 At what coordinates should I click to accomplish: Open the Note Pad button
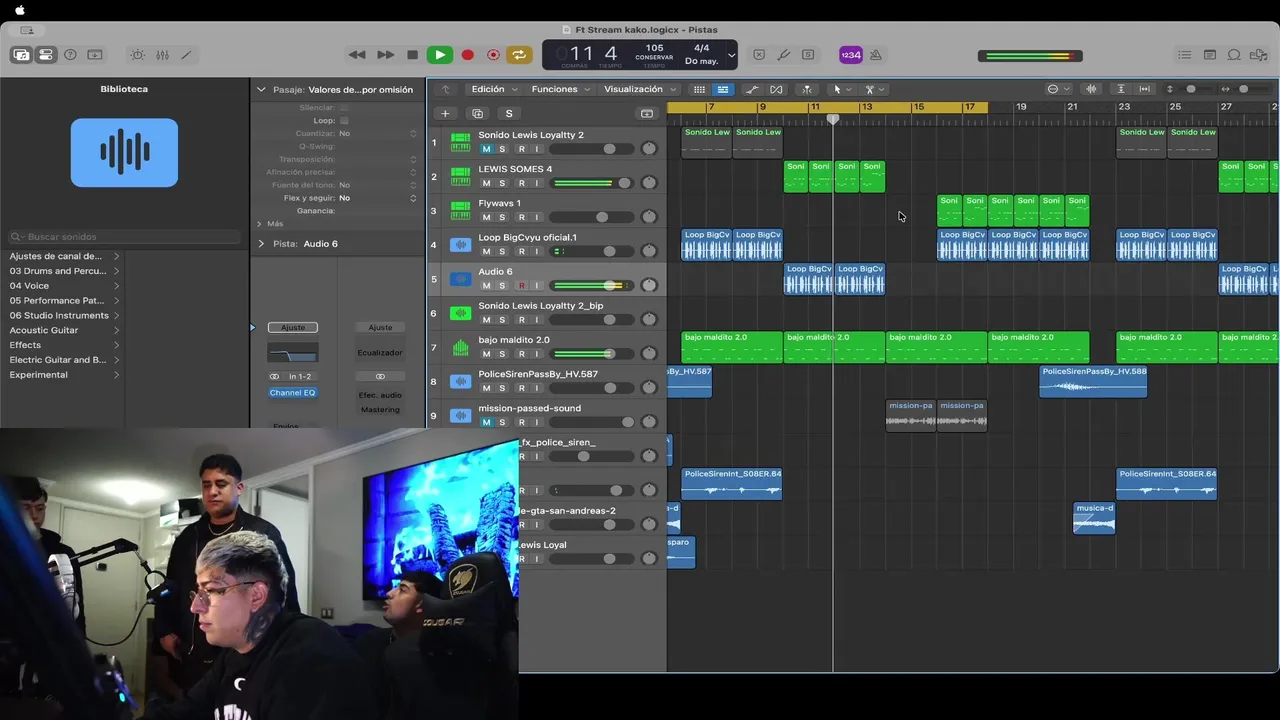1210,55
